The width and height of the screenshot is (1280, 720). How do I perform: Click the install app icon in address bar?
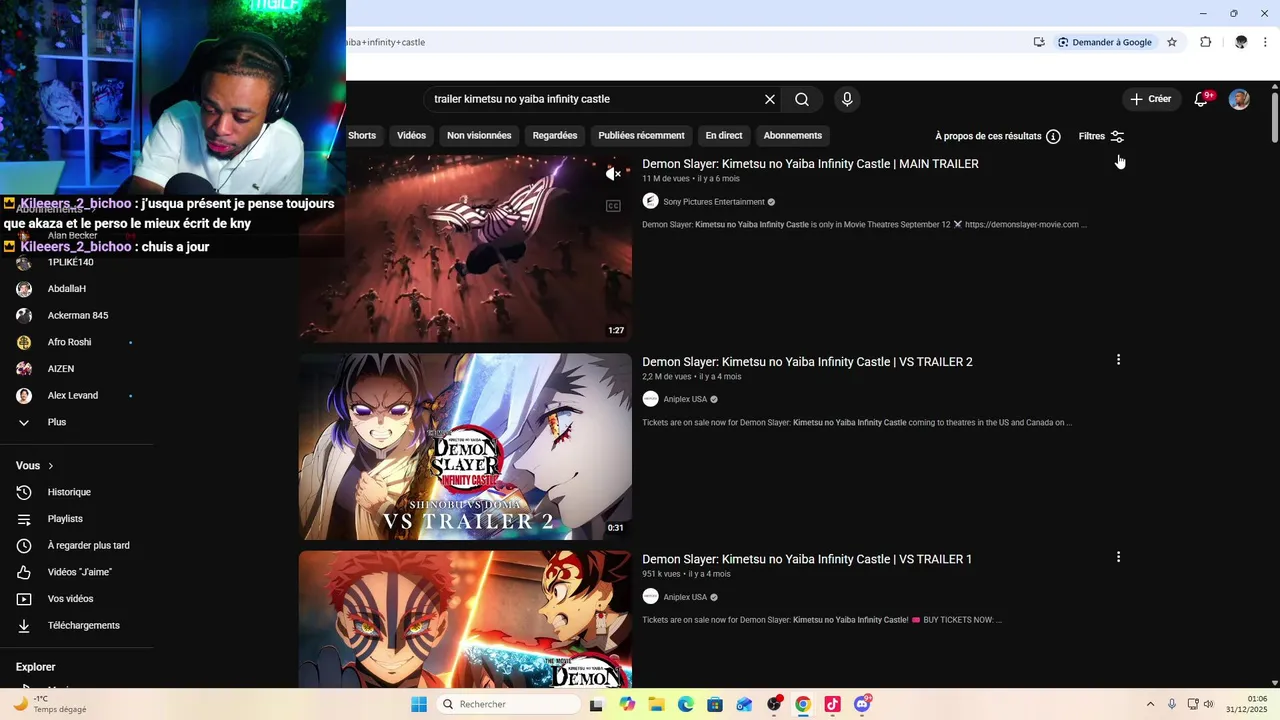(1039, 42)
